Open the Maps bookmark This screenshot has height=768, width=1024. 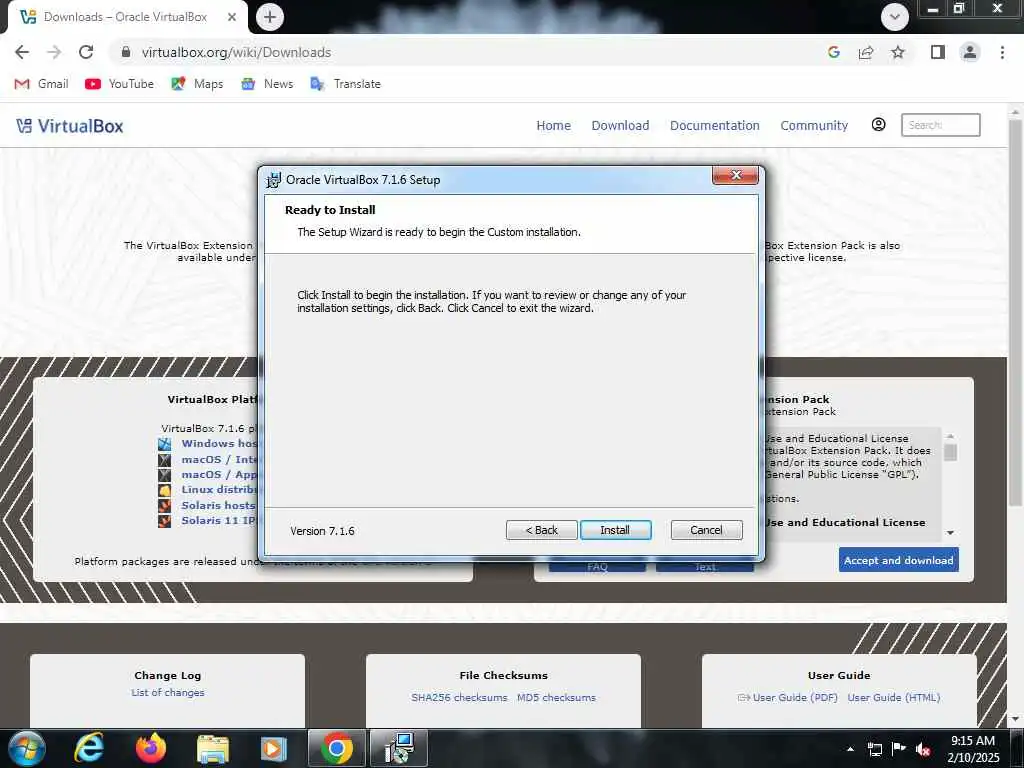tap(197, 84)
